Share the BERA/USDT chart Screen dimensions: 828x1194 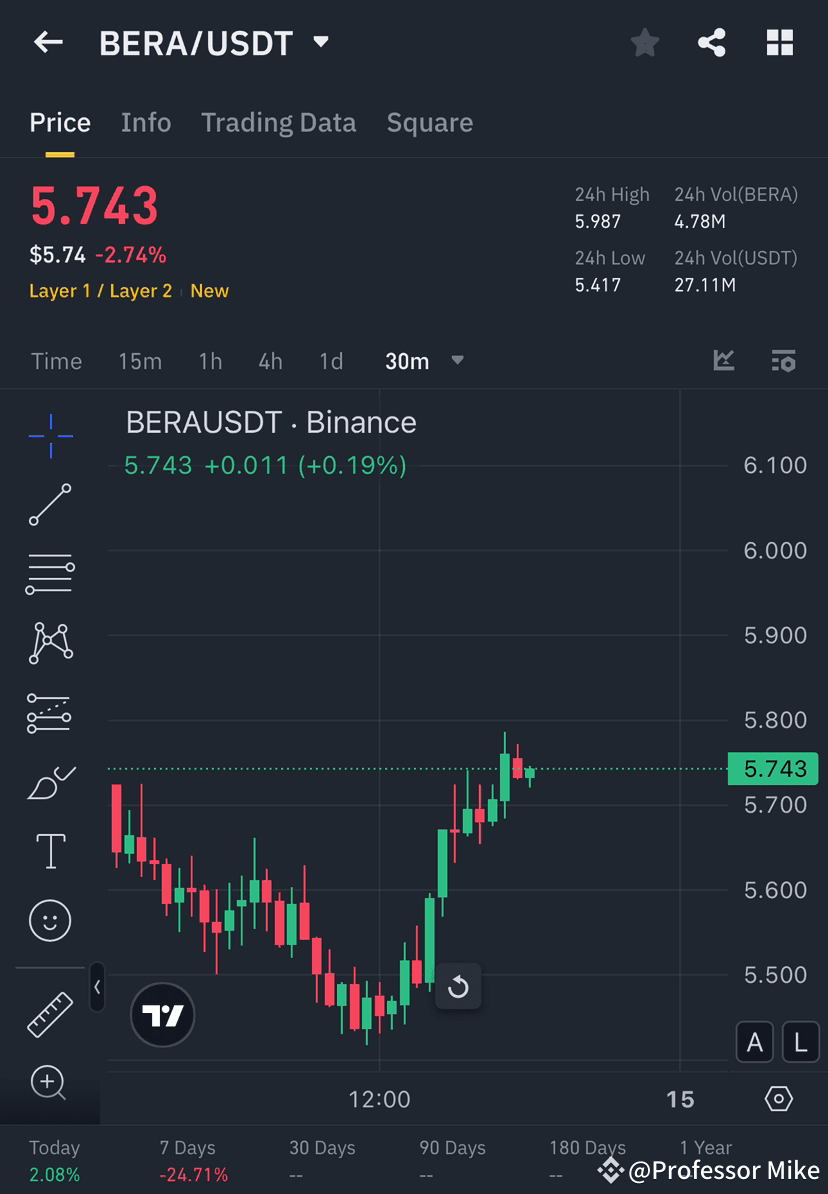(712, 42)
